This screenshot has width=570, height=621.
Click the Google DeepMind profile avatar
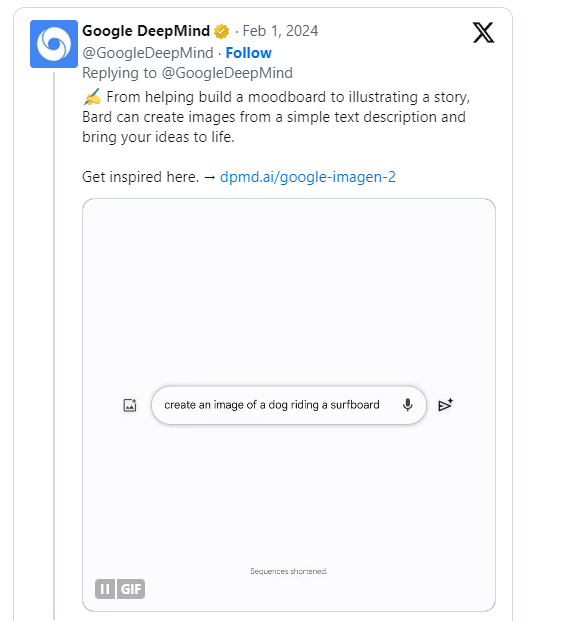[54, 44]
